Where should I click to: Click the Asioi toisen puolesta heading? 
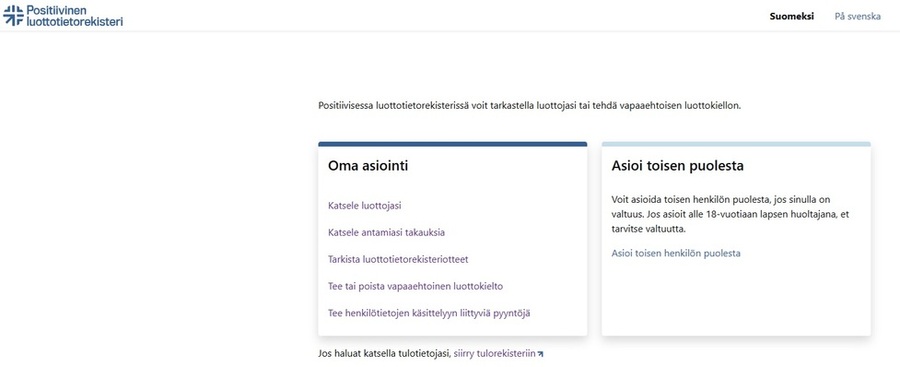pos(677,166)
